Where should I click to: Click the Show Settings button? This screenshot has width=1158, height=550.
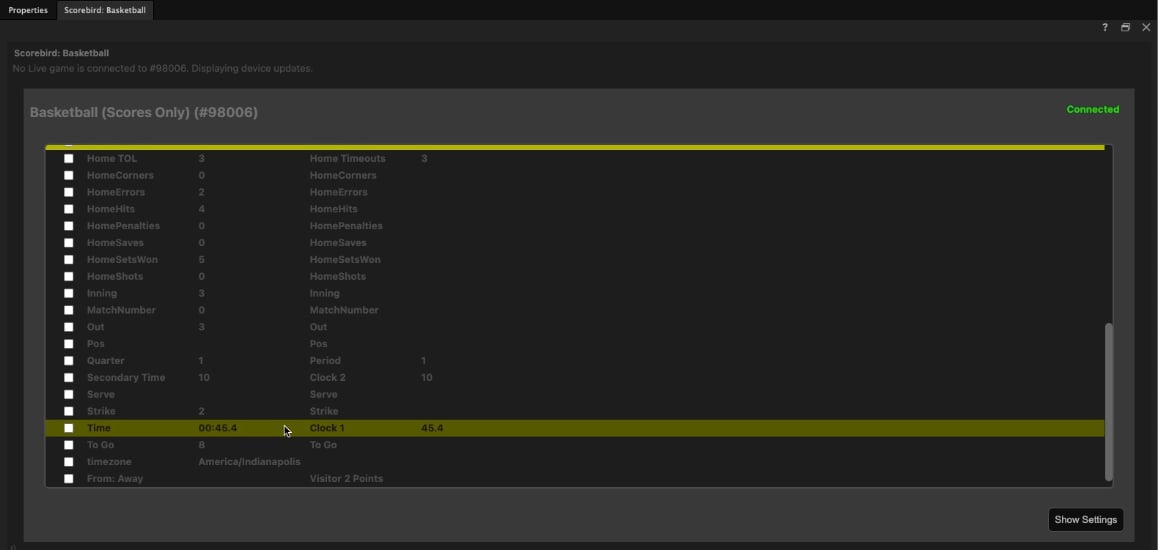[x=1086, y=520]
